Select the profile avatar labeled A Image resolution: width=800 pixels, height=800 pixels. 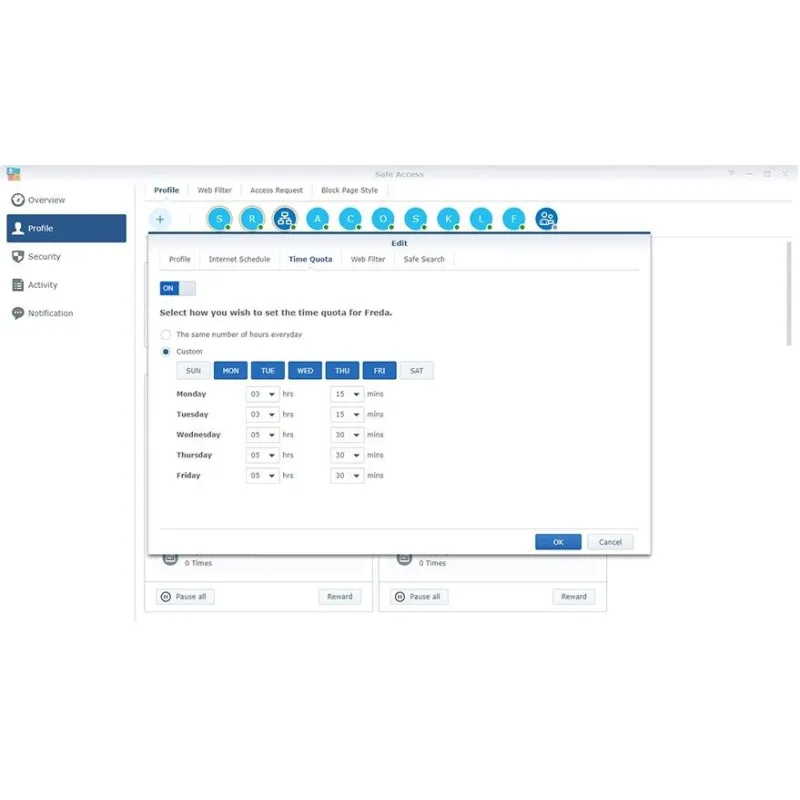[x=317, y=219]
